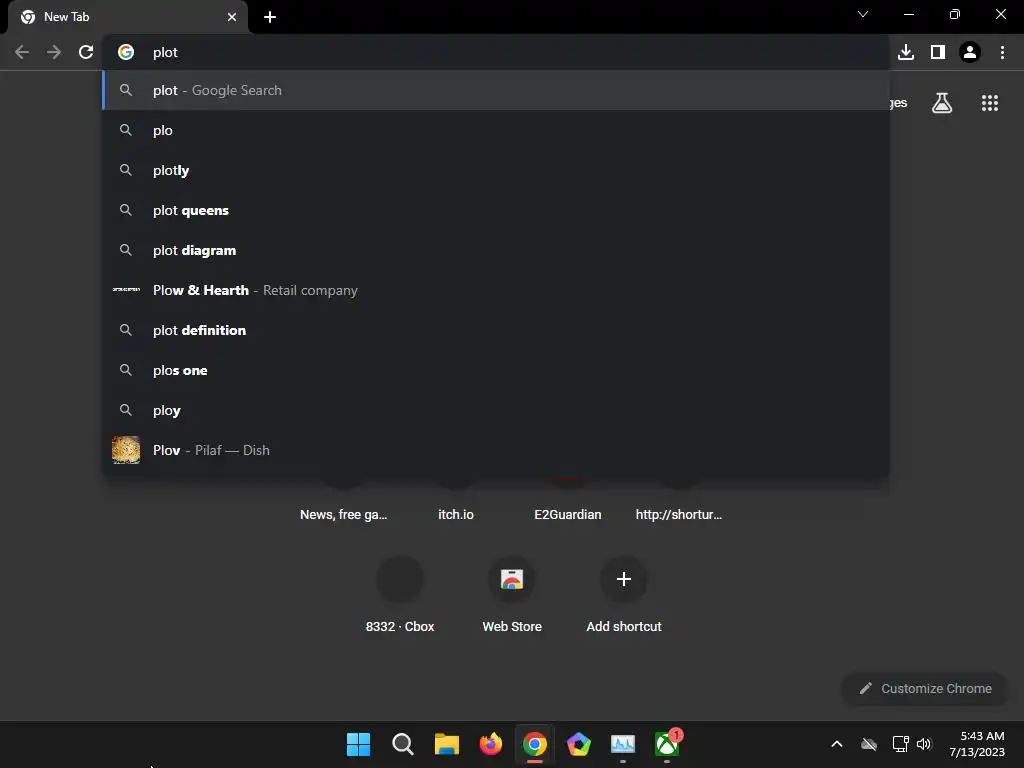Open the downloads tray

click(906, 52)
